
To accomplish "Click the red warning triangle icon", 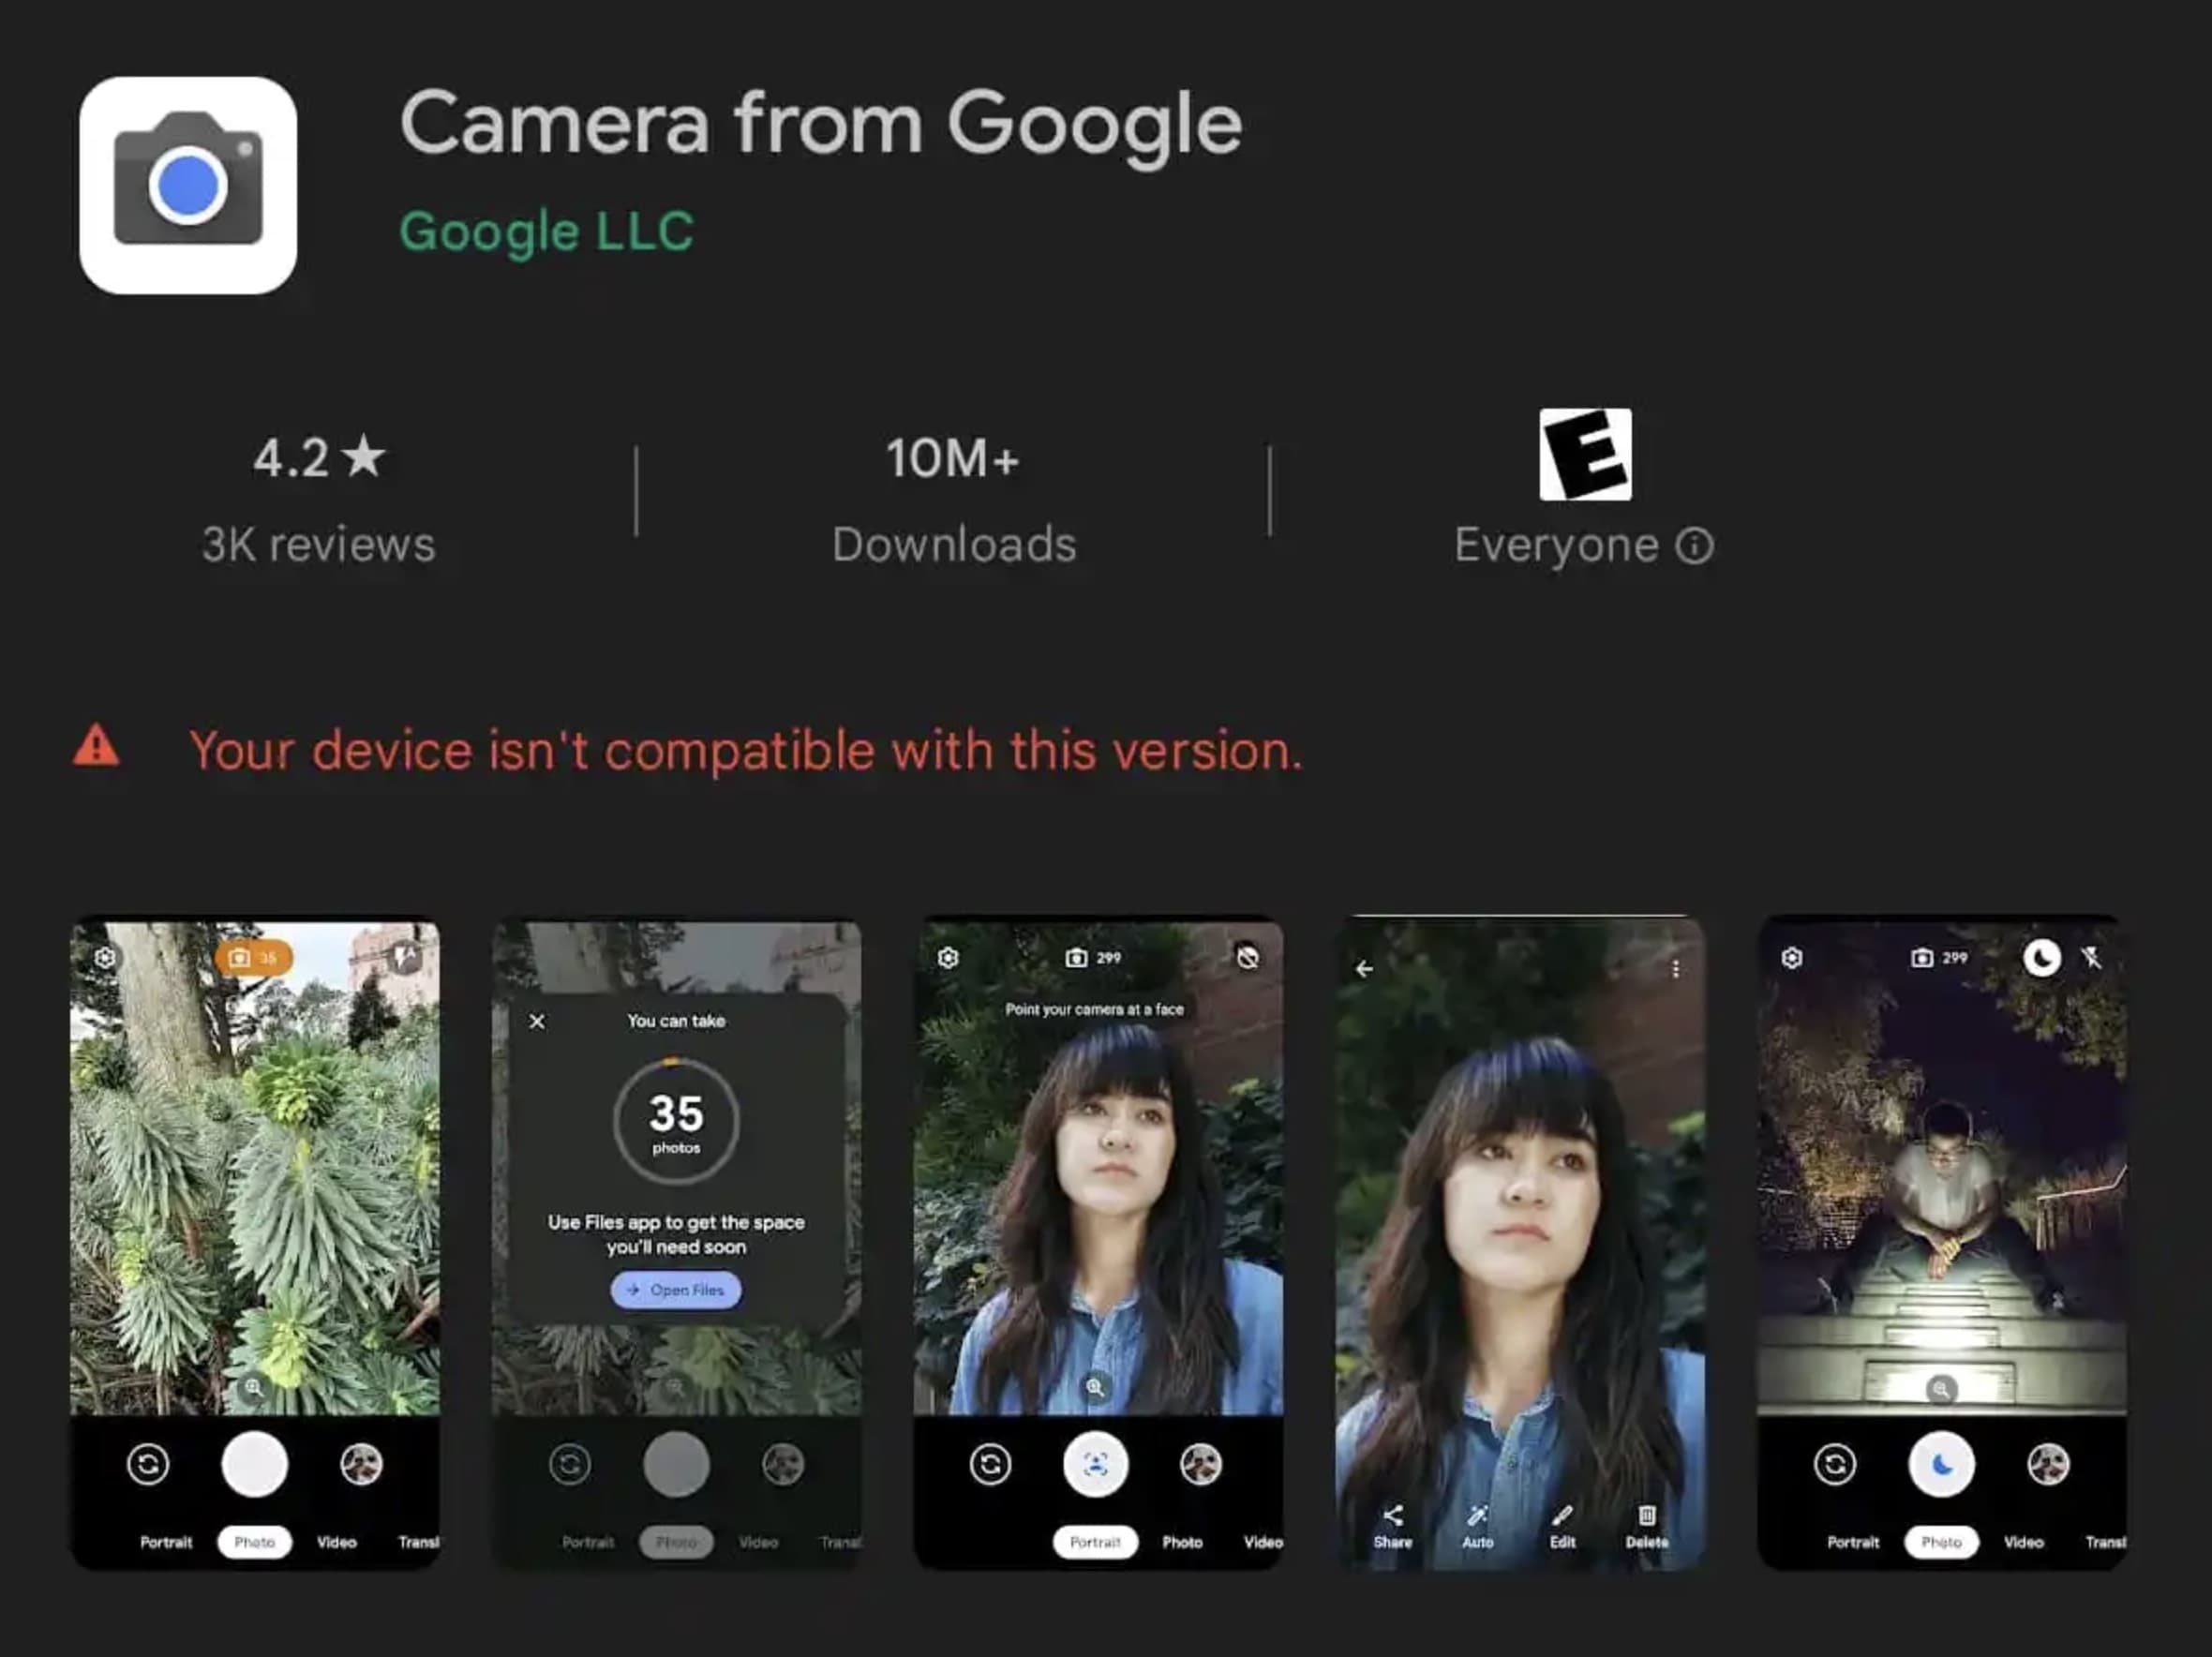I will point(96,746).
